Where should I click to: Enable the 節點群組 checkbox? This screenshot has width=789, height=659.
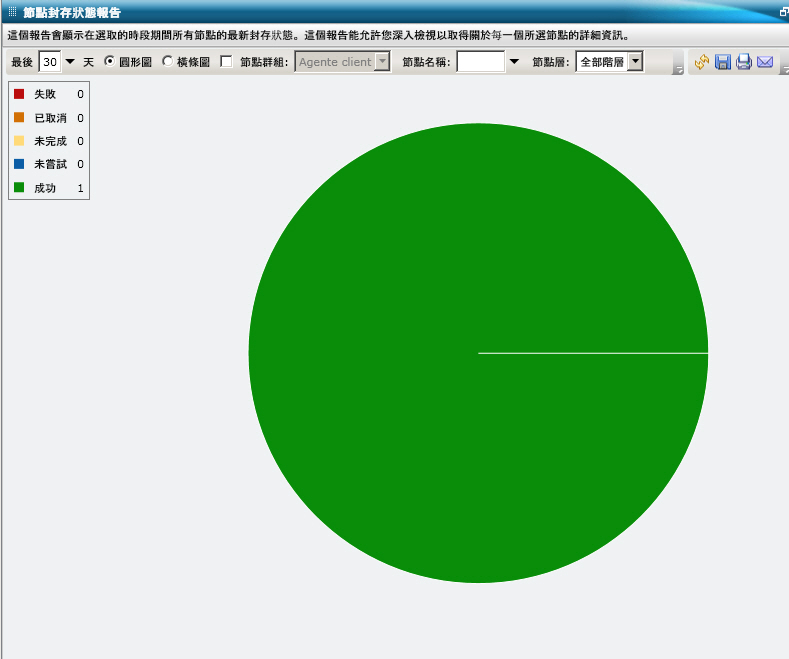(226, 61)
